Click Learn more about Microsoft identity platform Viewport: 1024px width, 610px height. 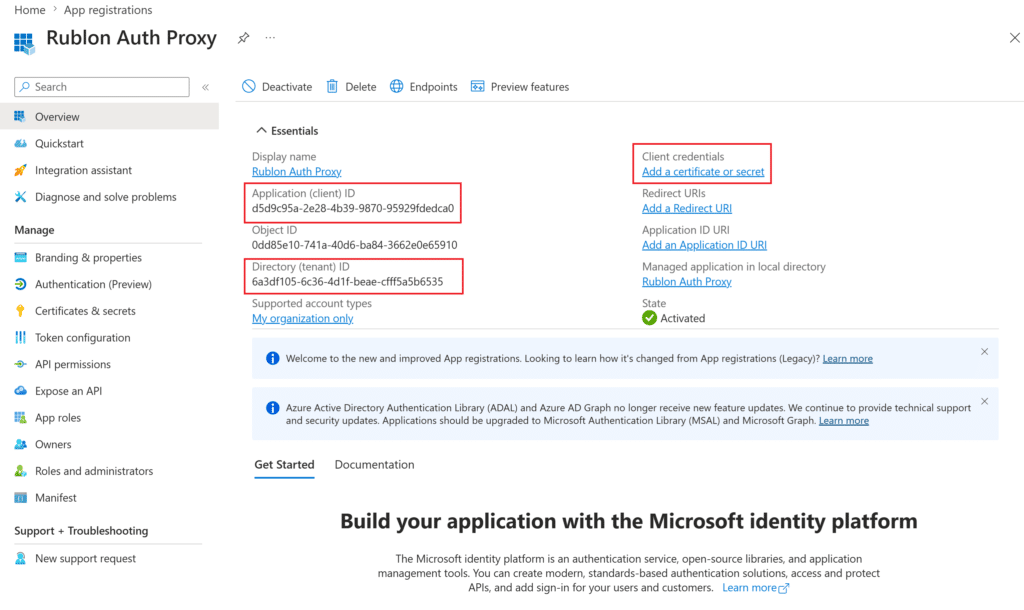click(756, 588)
